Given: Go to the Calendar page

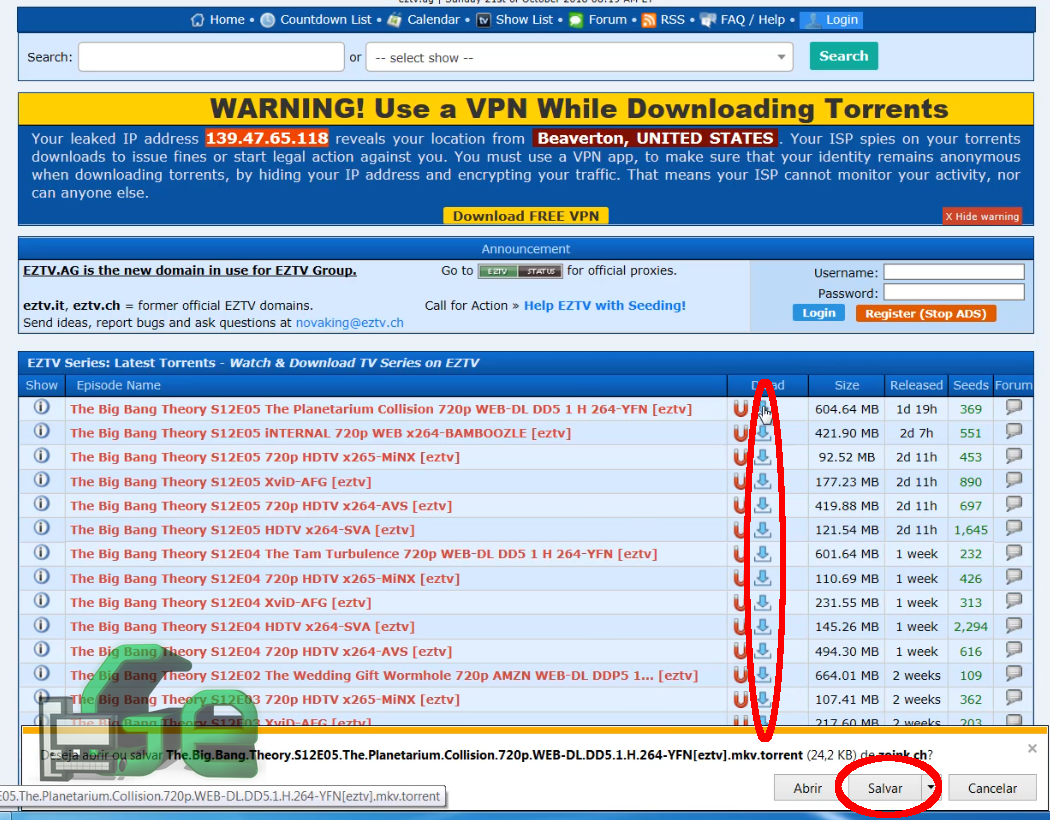Looking at the screenshot, I should (433, 19).
